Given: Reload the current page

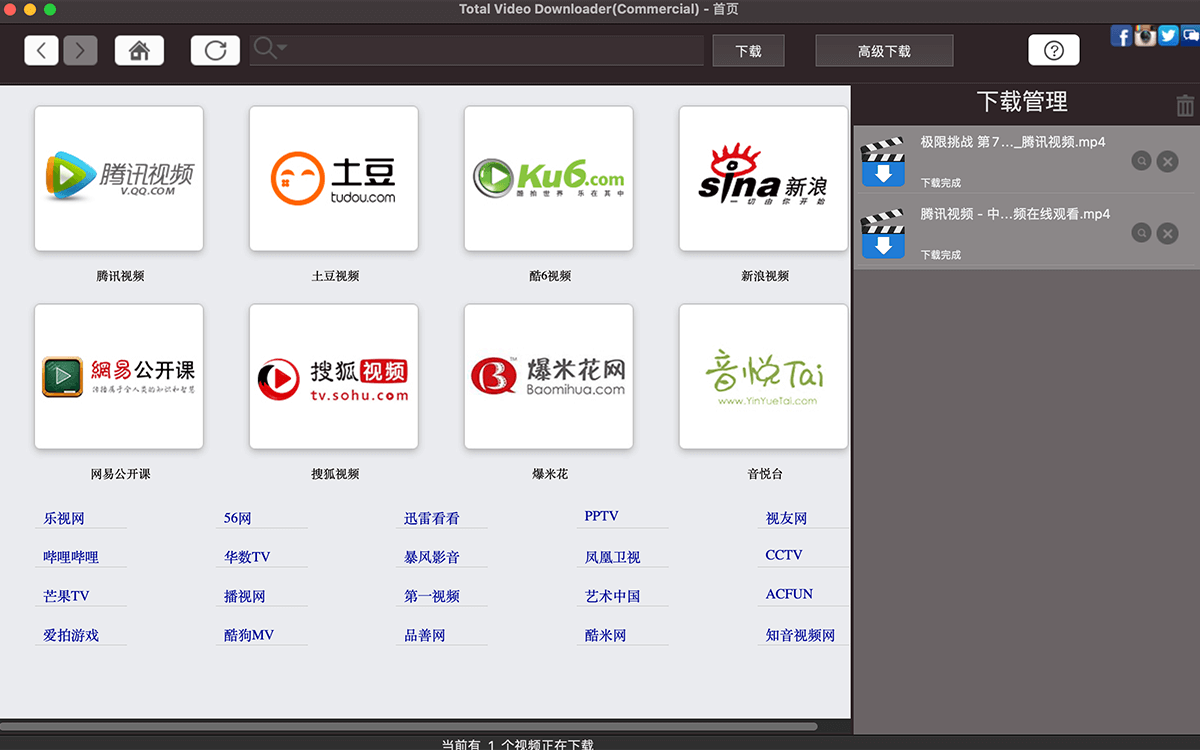Looking at the screenshot, I should [x=215, y=50].
